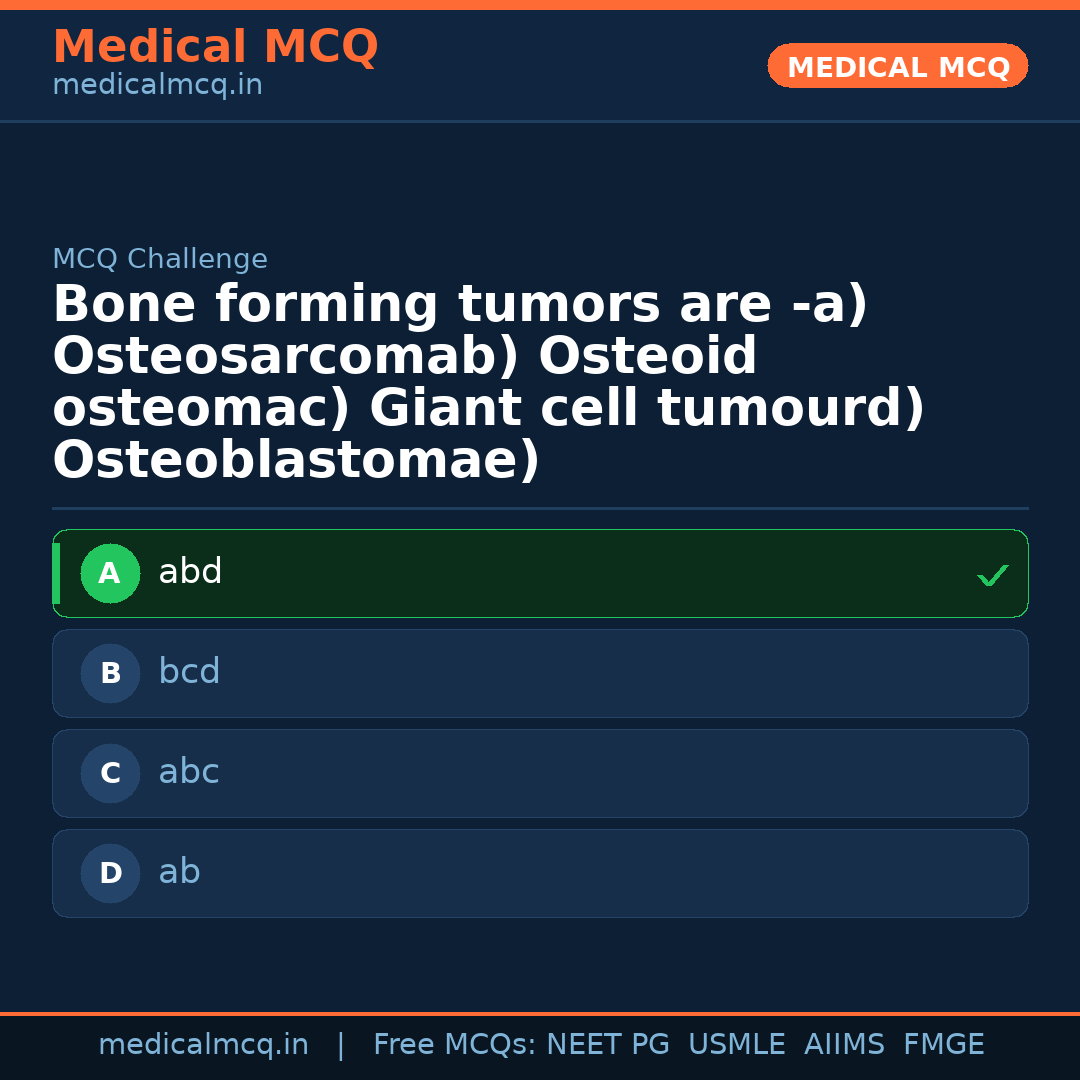Open the medicalmcq.in link under the logo
Viewport: 1080px width, 1080px height.
coord(156,84)
